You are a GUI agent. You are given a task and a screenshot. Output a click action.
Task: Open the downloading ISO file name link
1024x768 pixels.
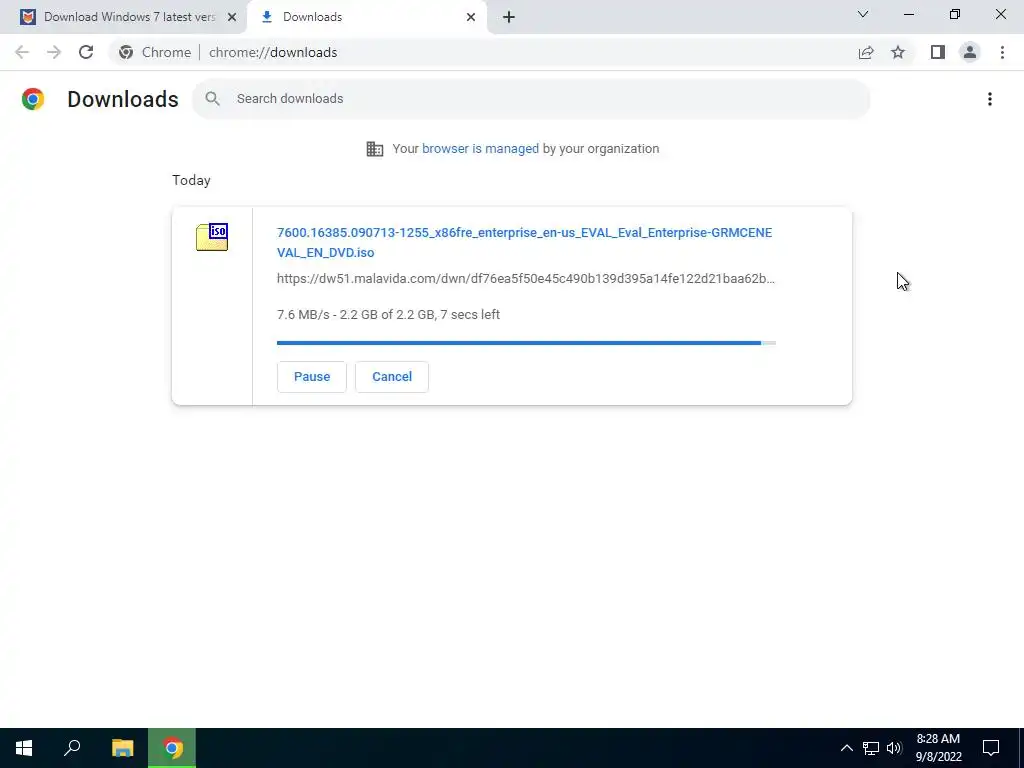tap(524, 242)
